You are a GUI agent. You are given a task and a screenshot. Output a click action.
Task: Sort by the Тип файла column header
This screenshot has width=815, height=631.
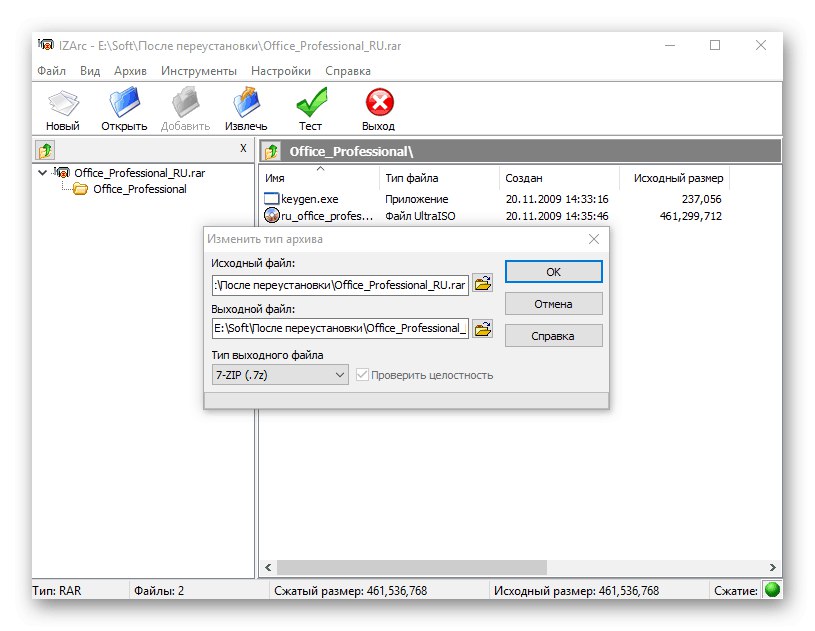[440, 178]
